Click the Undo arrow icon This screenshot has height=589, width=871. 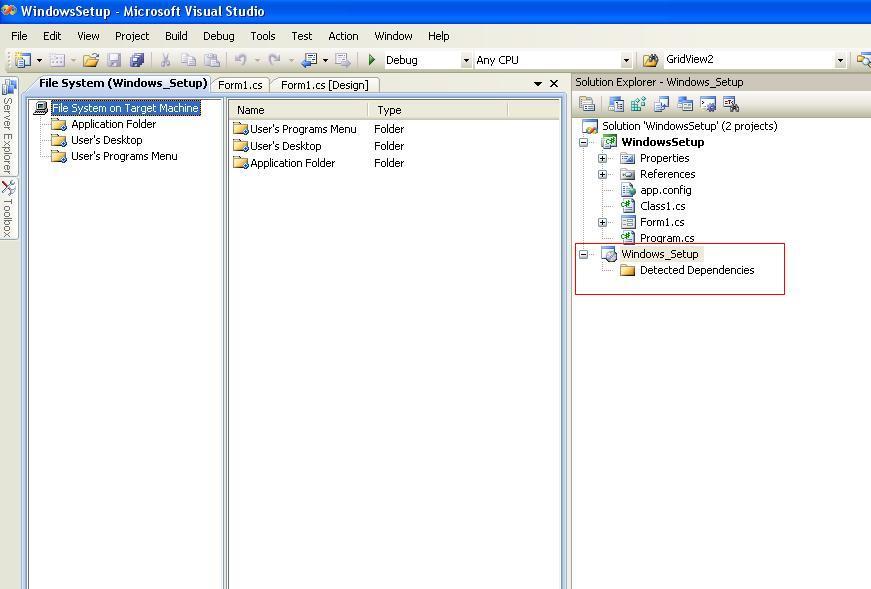(241, 59)
